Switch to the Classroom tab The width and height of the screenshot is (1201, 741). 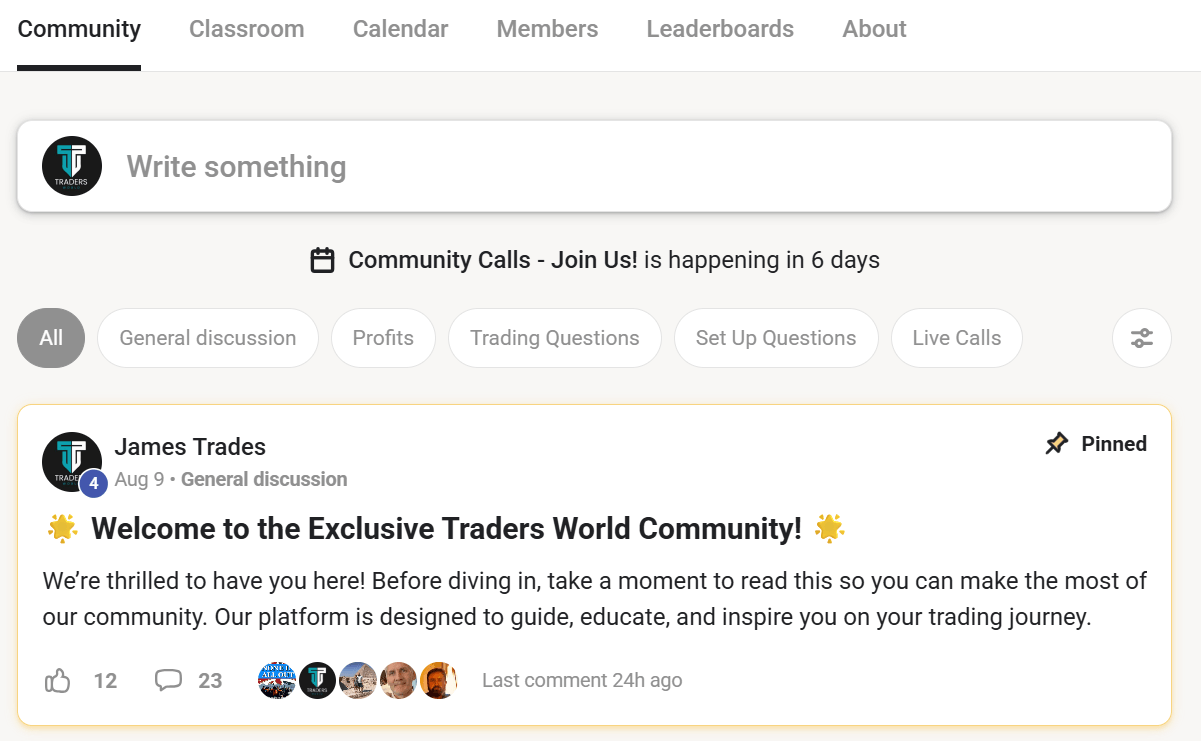tap(247, 29)
